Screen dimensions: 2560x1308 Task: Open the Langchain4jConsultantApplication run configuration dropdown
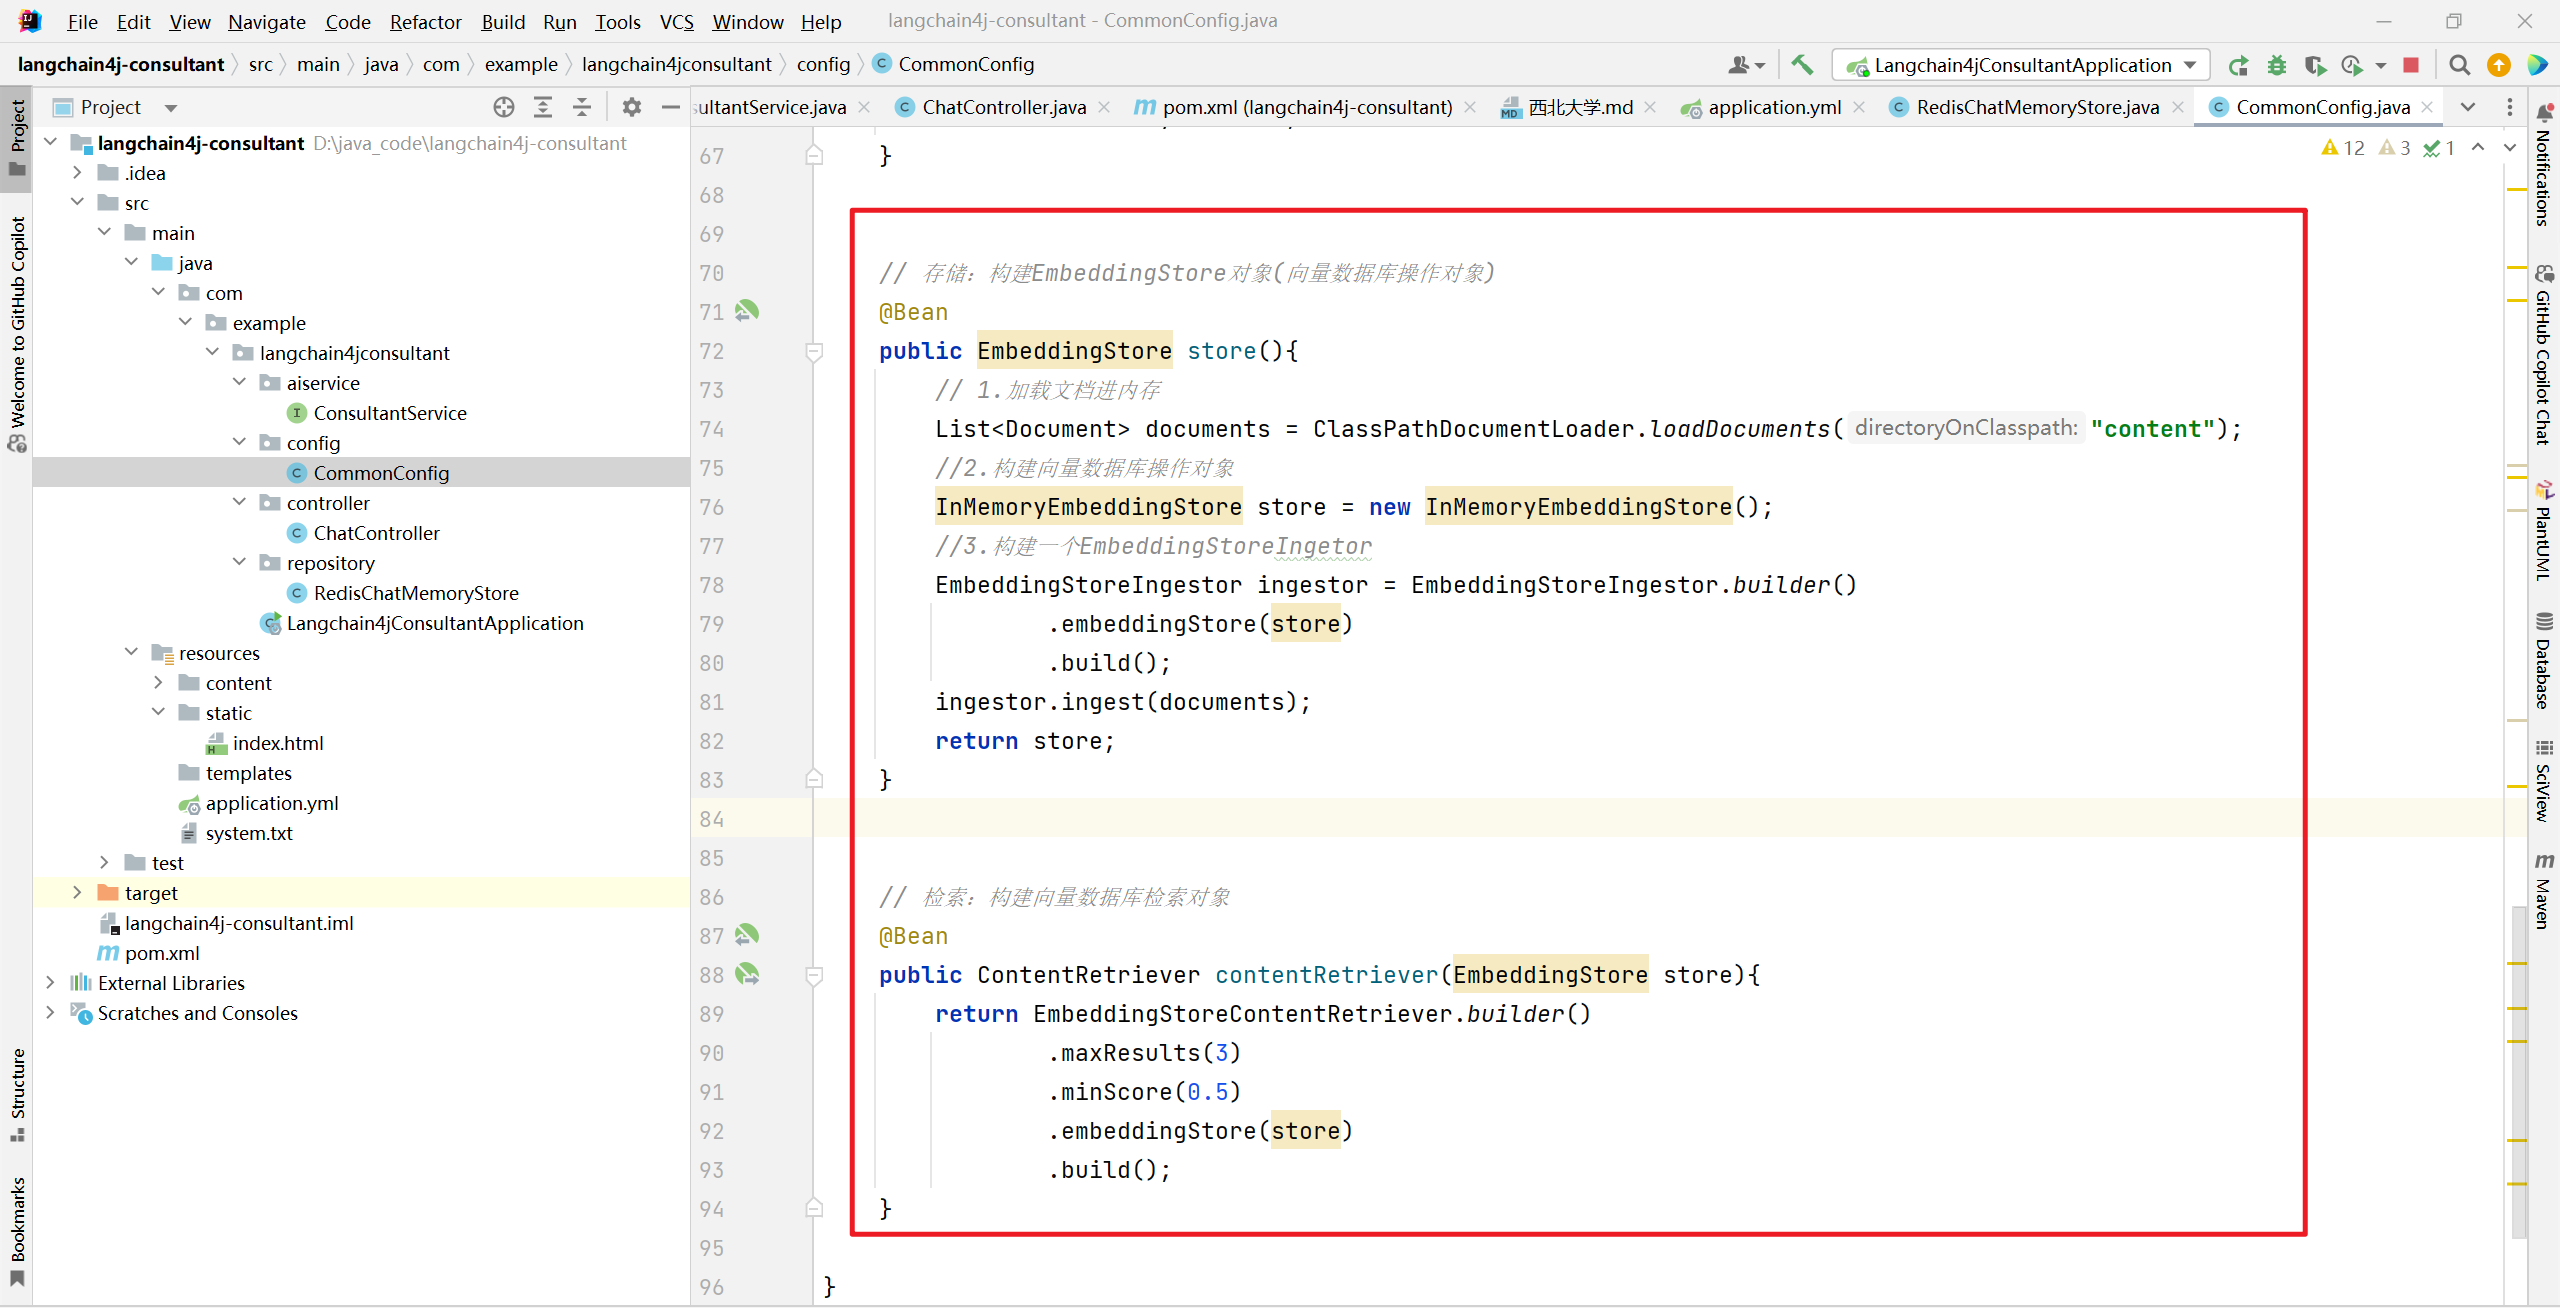[x=2020, y=65]
